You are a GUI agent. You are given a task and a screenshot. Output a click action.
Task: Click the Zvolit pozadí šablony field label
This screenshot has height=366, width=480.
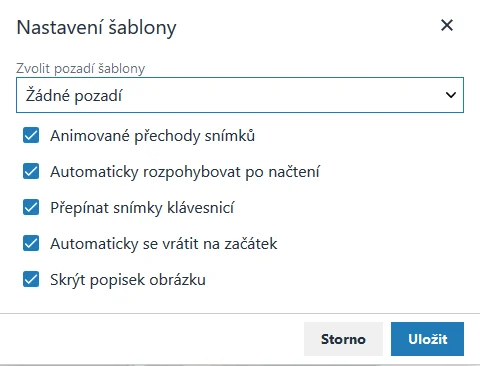pyautogui.click(x=81, y=68)
